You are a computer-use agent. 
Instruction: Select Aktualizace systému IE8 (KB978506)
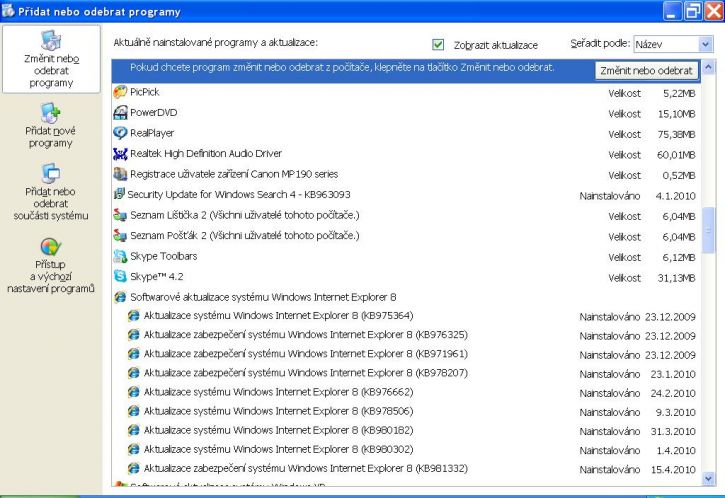(x=406, y=411)
